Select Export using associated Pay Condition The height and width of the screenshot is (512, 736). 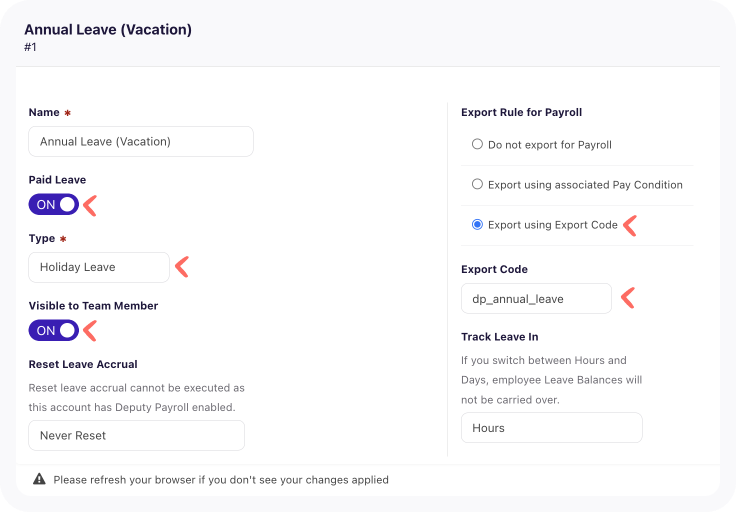click(477, 184)
